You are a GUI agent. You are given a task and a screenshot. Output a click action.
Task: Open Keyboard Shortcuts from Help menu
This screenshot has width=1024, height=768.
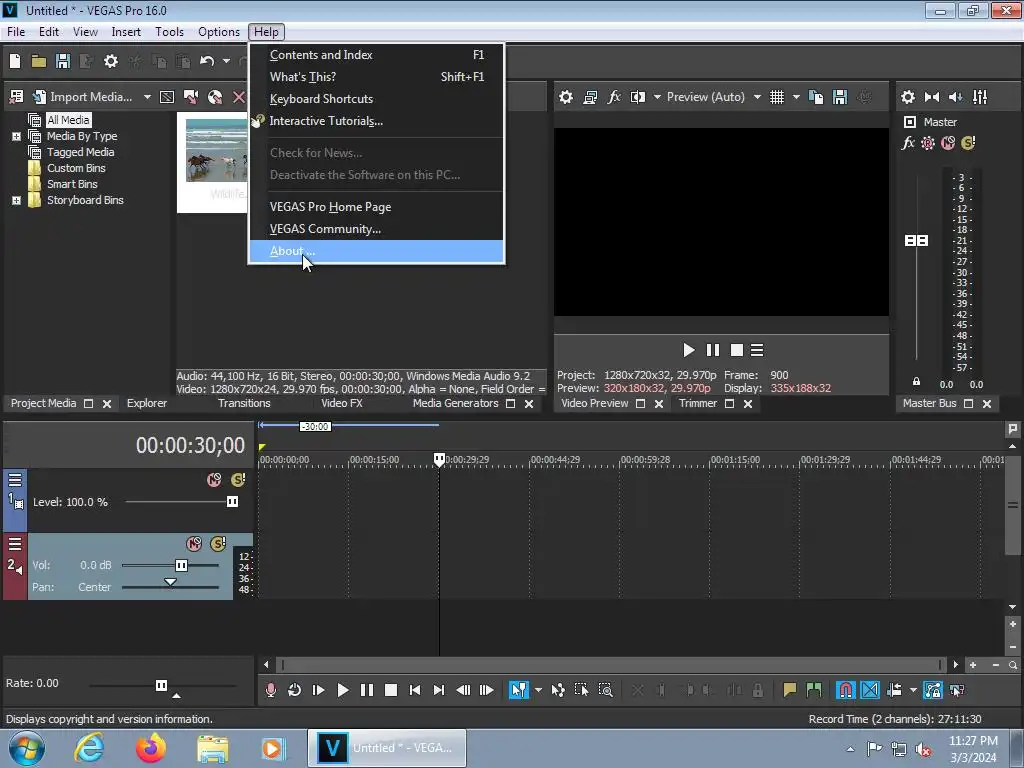tap(376, 99)
